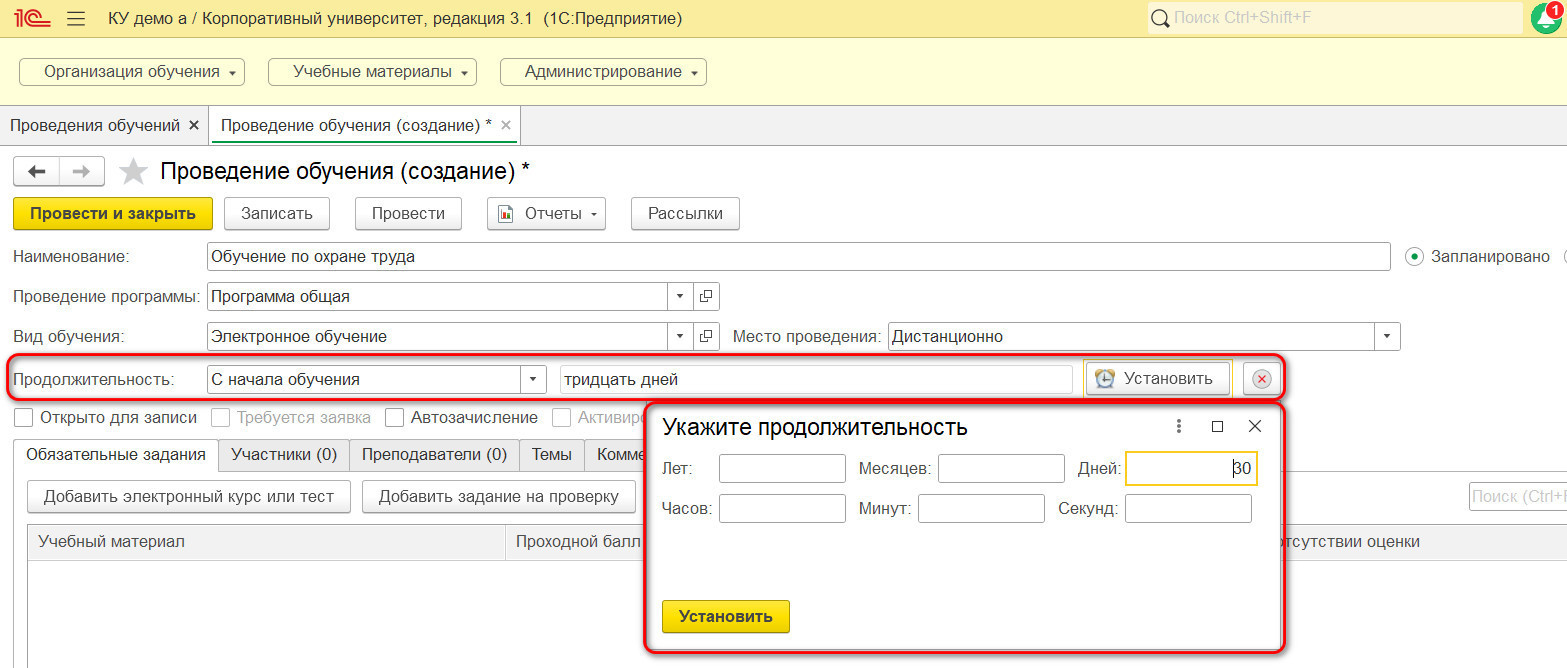Toggle the Активиро... checkbox
1567x668 pixels.
tap(562, 417)
